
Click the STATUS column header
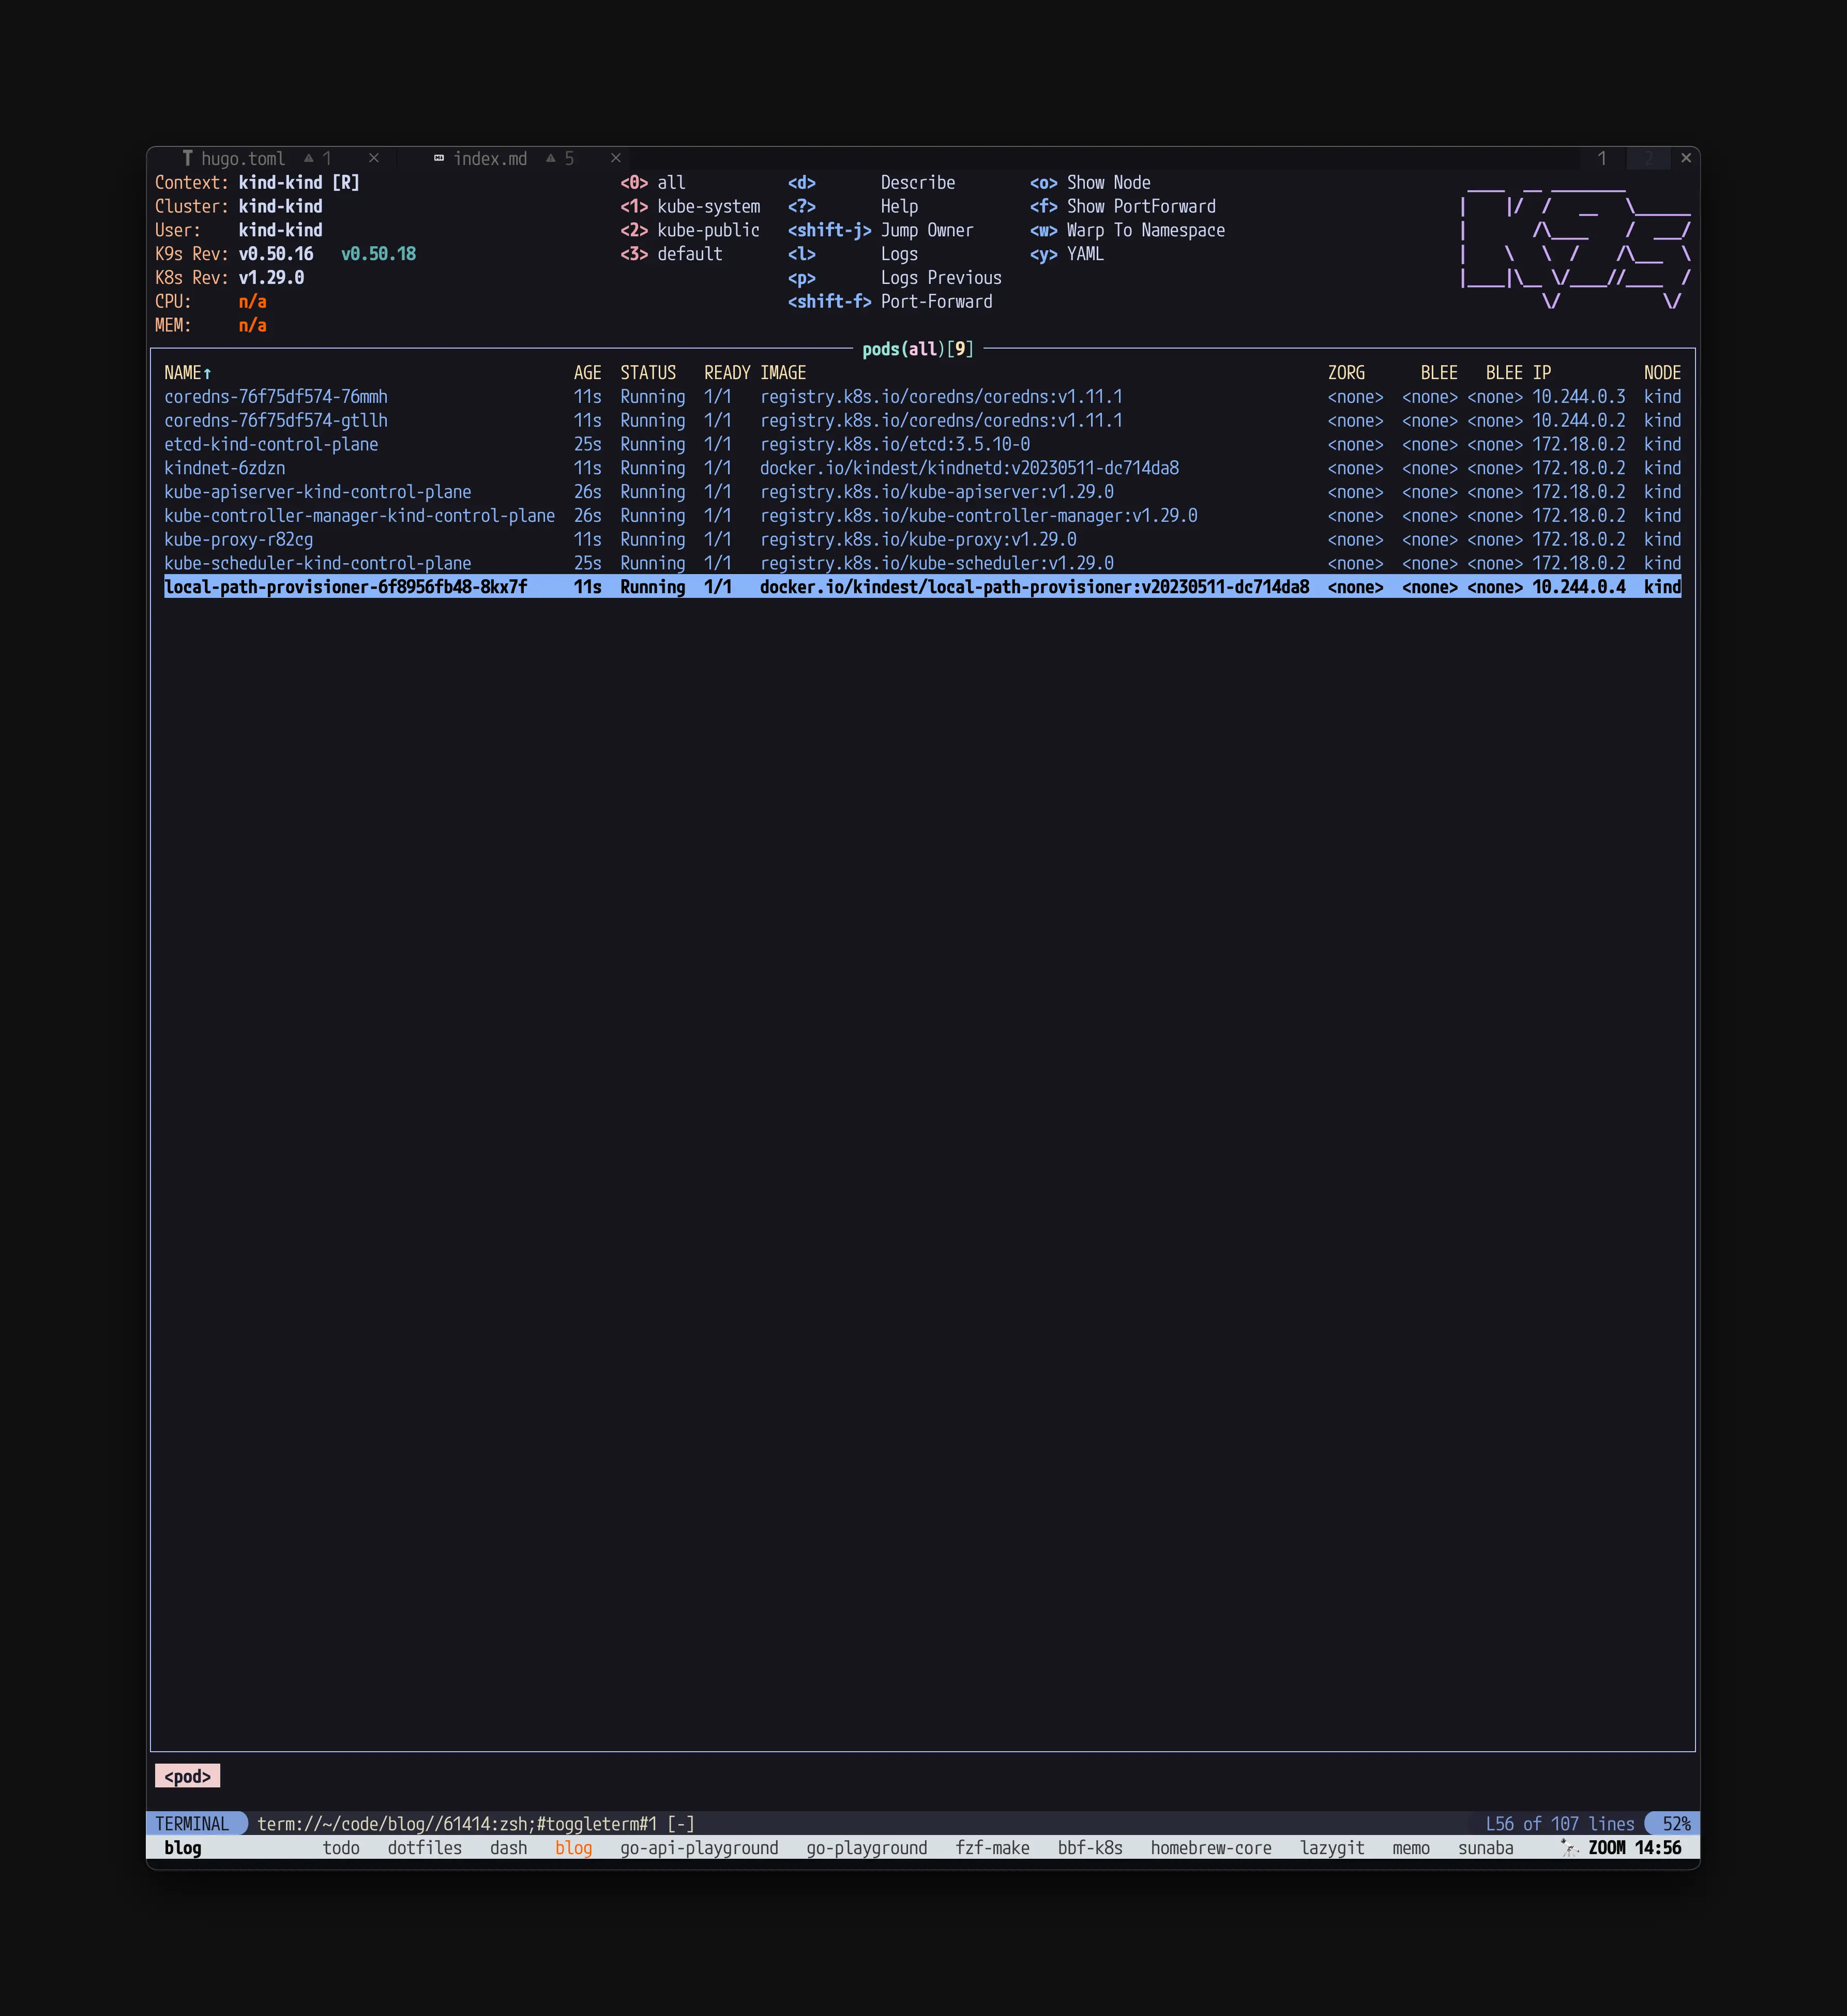pos(648,373)
